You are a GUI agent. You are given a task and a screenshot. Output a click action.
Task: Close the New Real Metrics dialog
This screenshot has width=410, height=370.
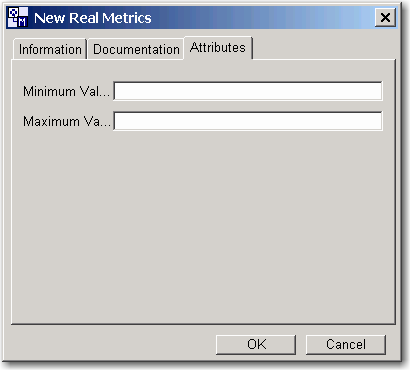tap(385, 17)
